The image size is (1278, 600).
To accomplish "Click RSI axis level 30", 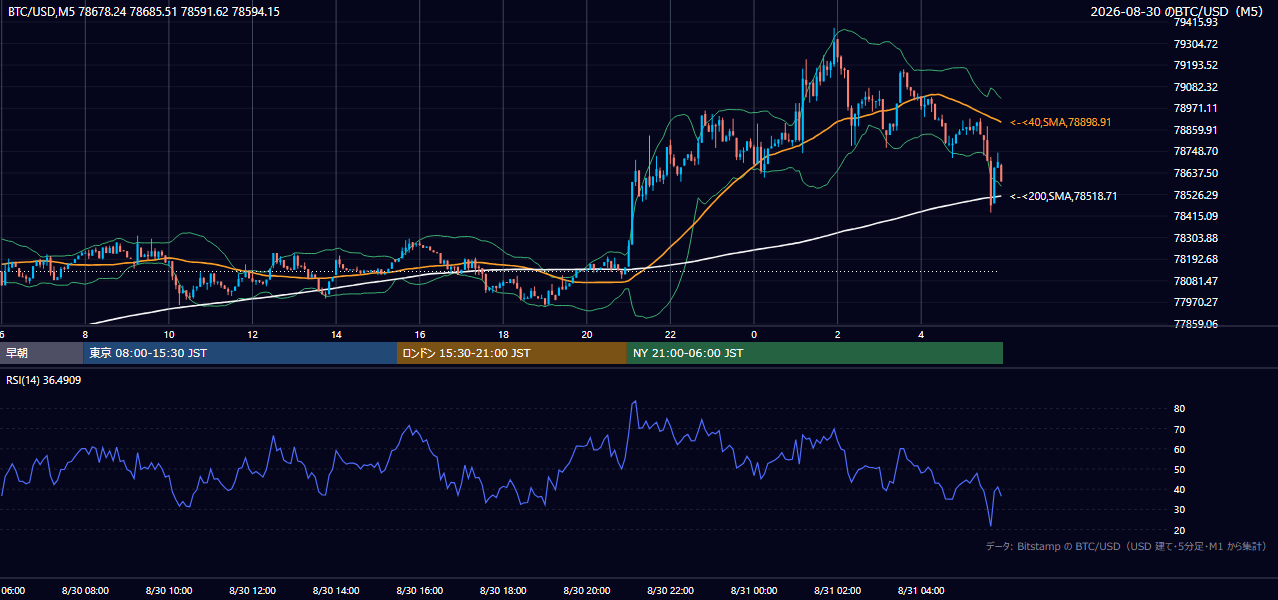I will point(1179,509).
